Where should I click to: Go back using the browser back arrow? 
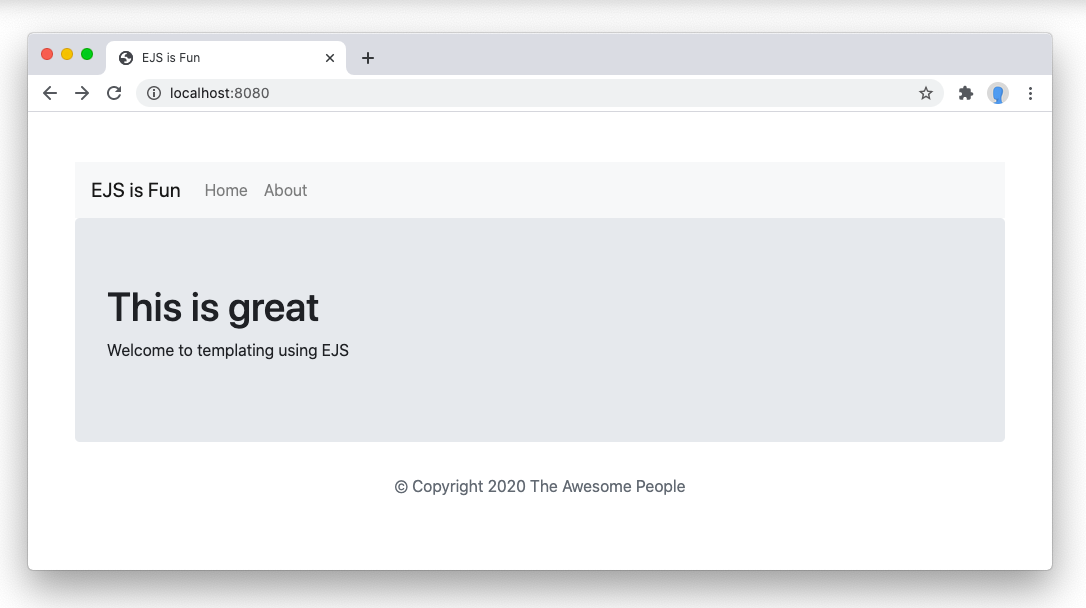click(x=50, y=93)
